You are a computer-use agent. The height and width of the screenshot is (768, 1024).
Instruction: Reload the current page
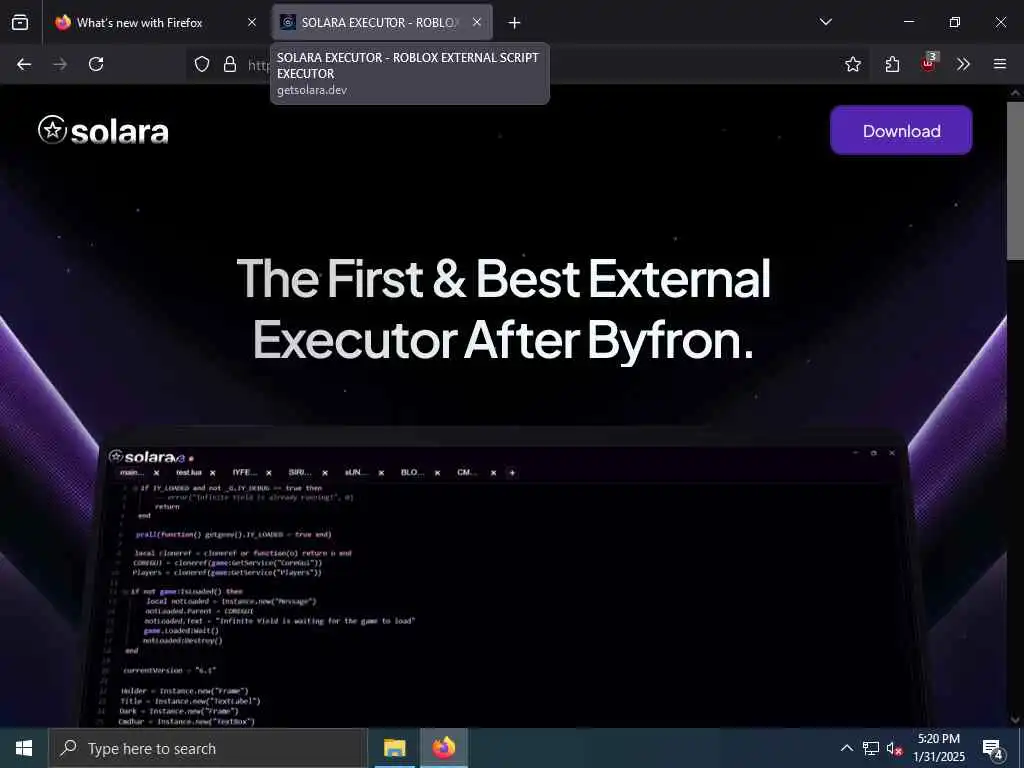pyautogui.click(x=96, y=64)
